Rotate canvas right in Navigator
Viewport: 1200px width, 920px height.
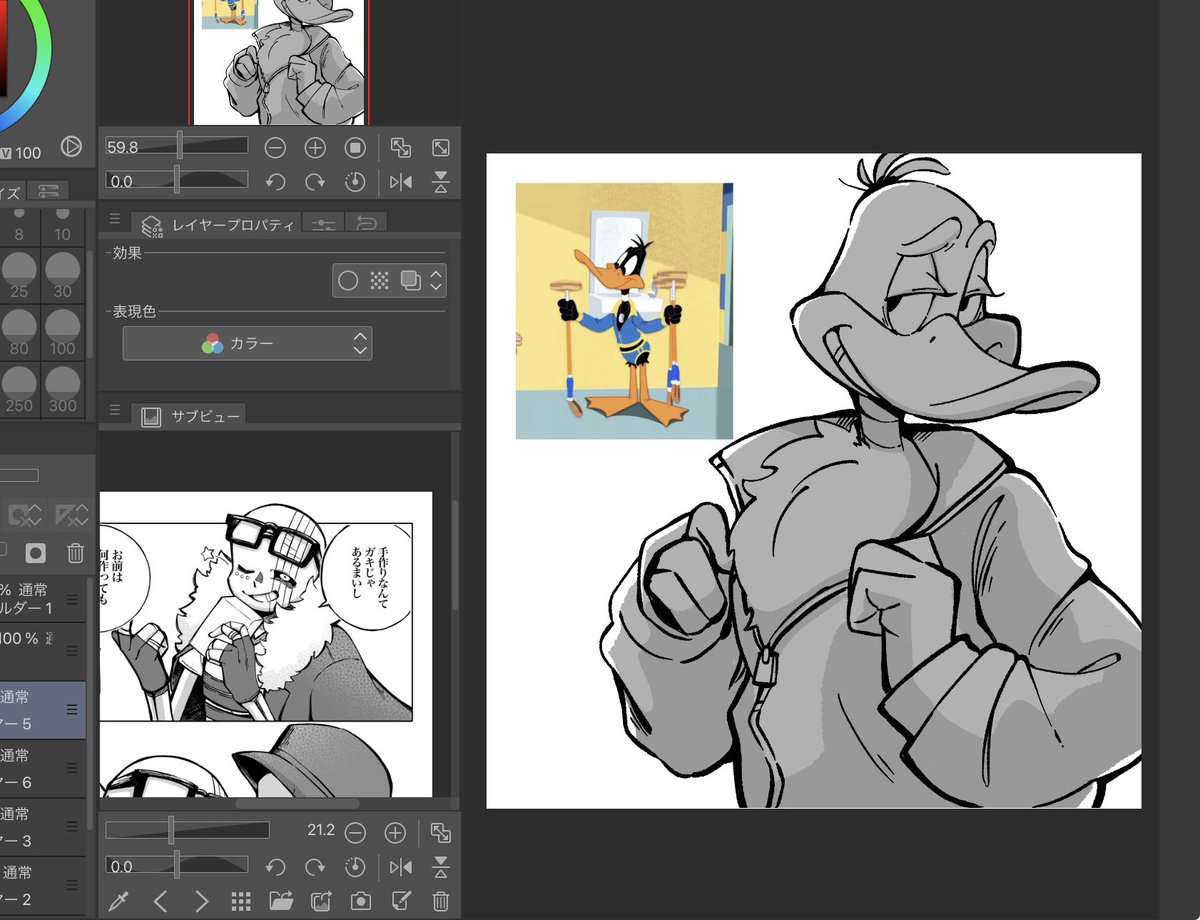[315, 182]
